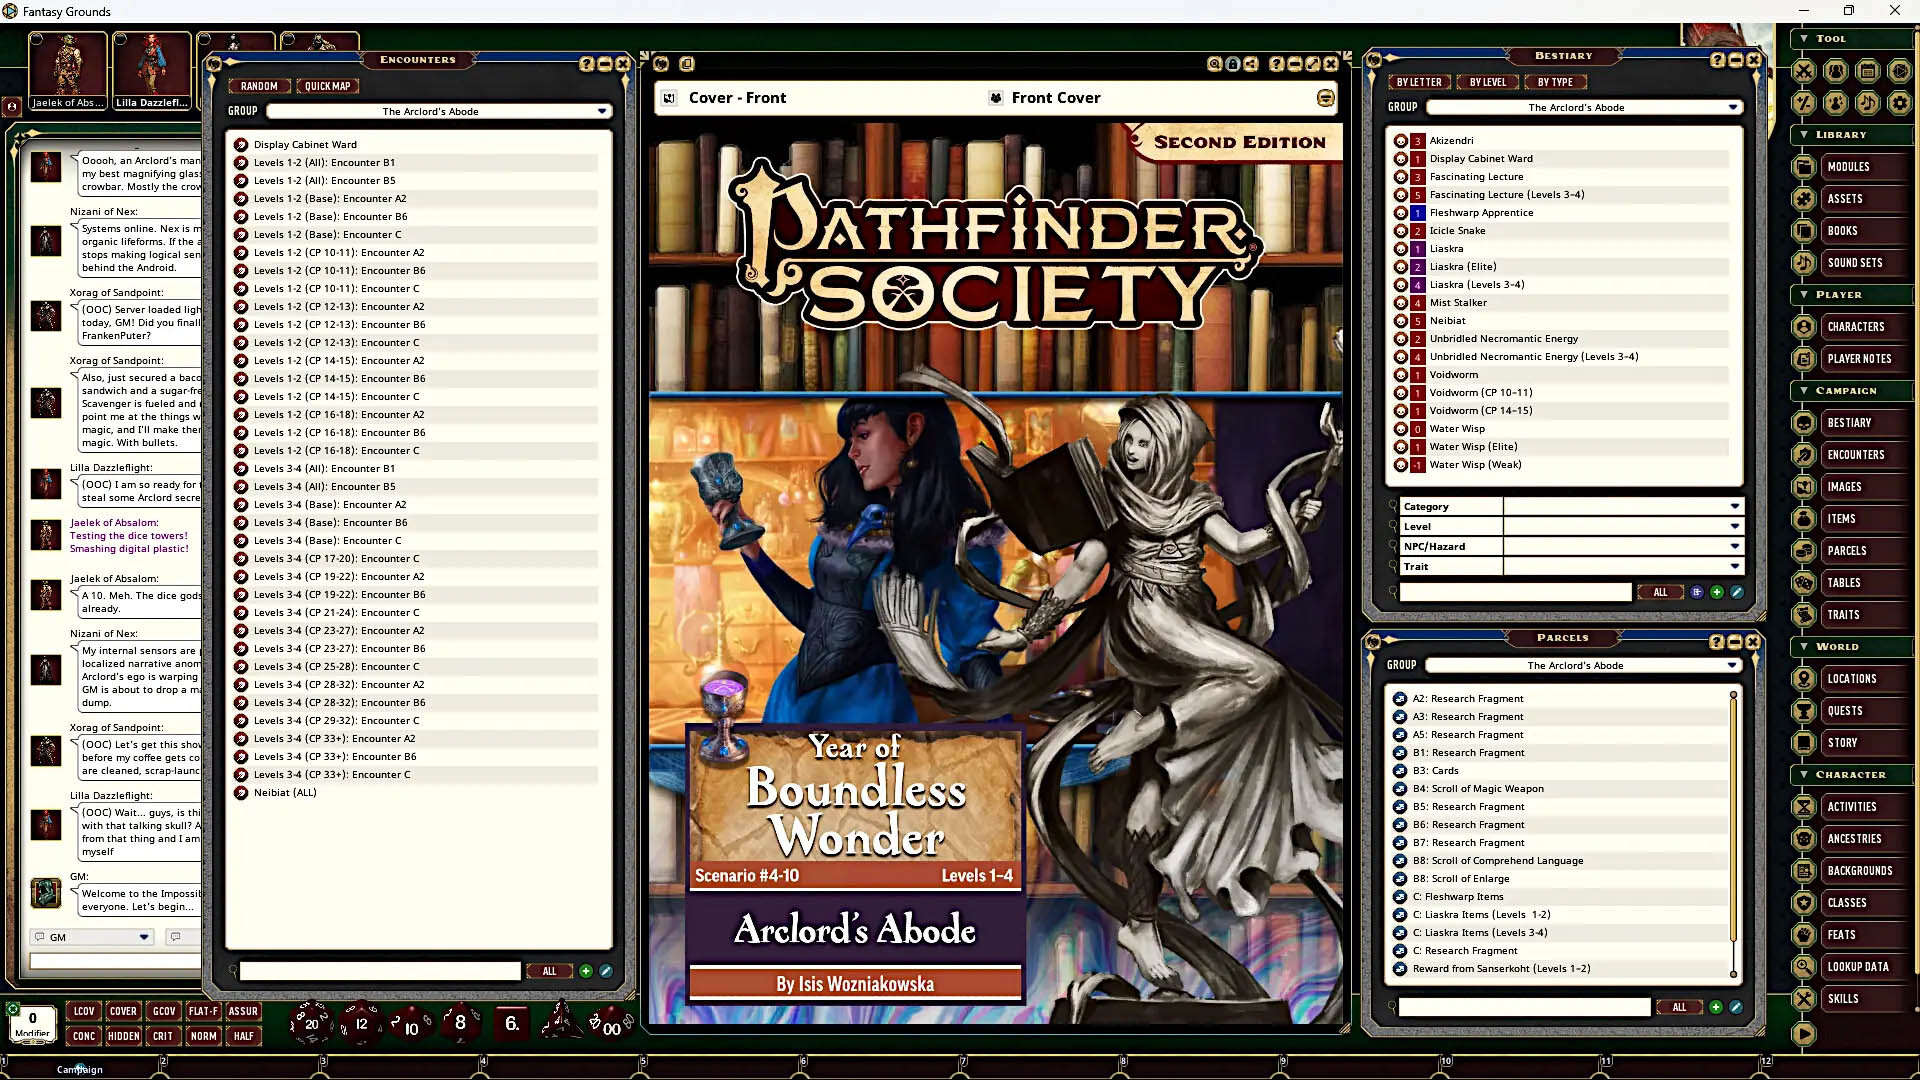Select the By Letter Bestiary tab

(1419, 82)
